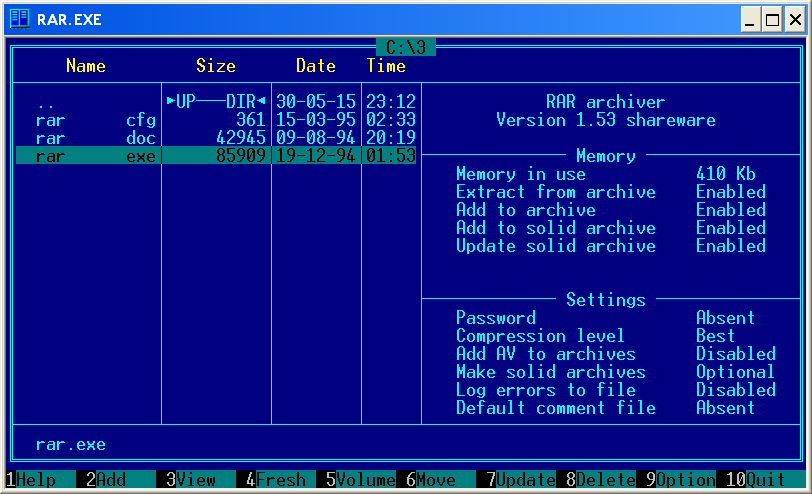Click 'Update solid archive' label
This screenshot has width=812, height=494.
coord(556,246)
